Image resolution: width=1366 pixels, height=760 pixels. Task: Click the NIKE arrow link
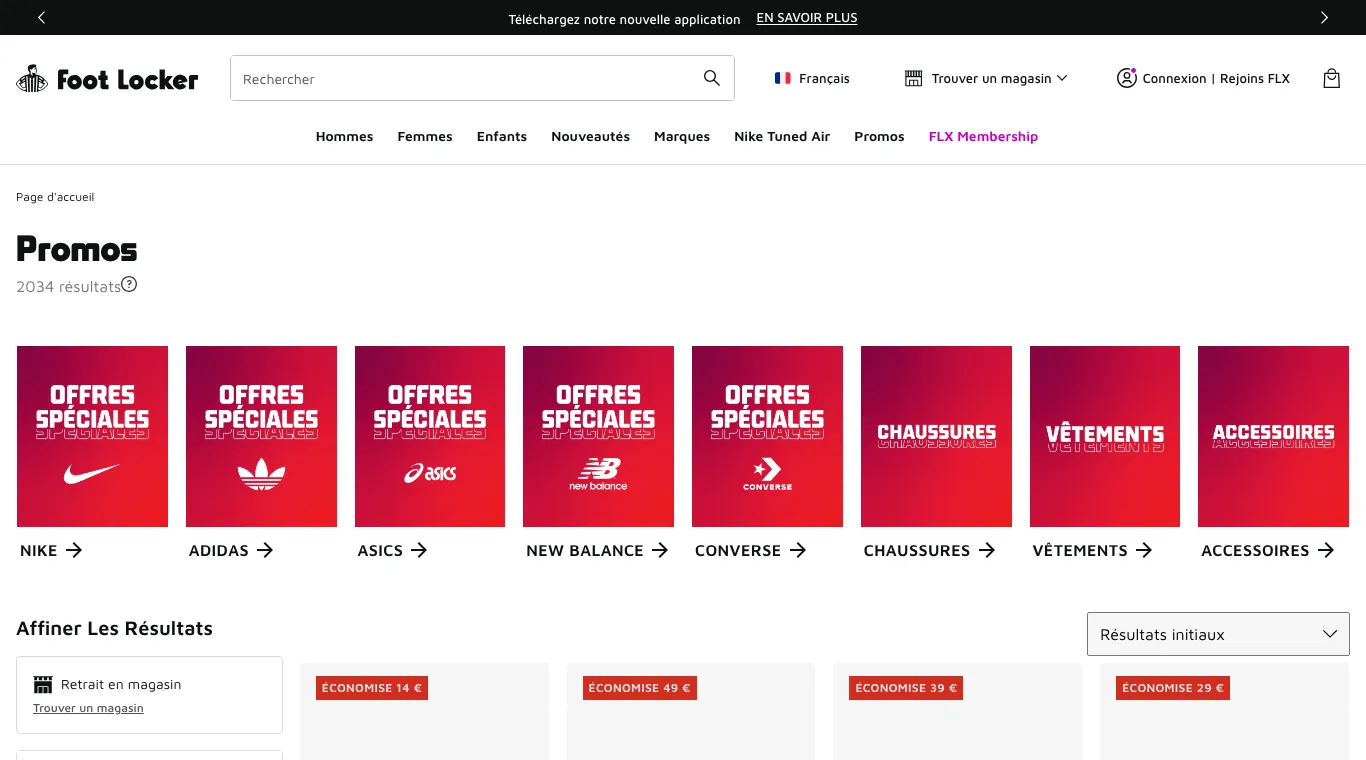point(51,550)
